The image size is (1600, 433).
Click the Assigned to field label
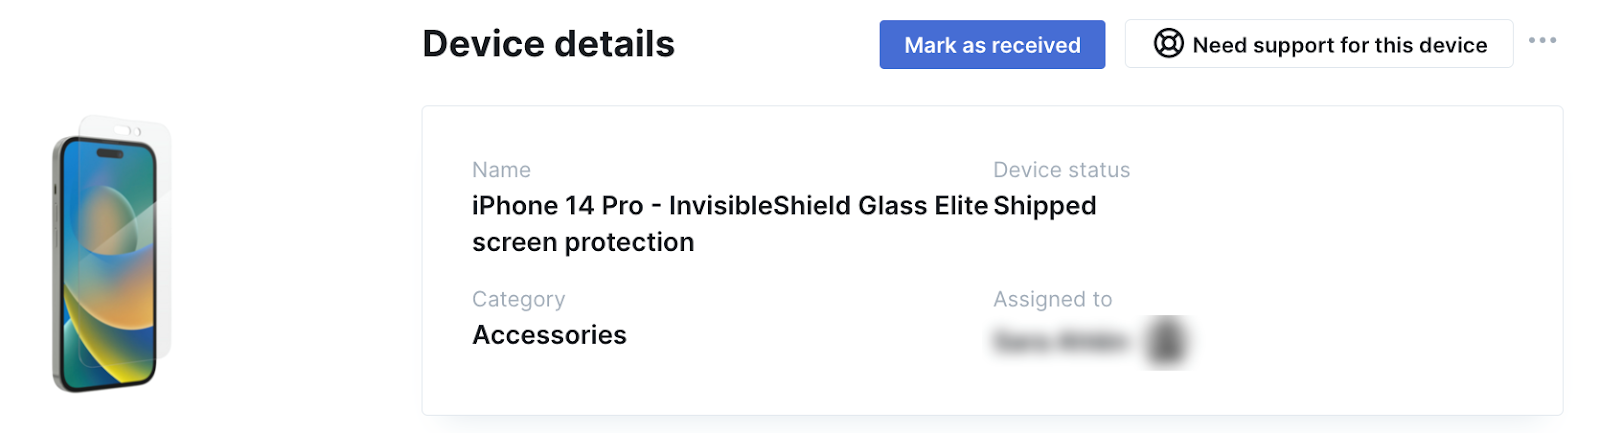click(1052, 299)
